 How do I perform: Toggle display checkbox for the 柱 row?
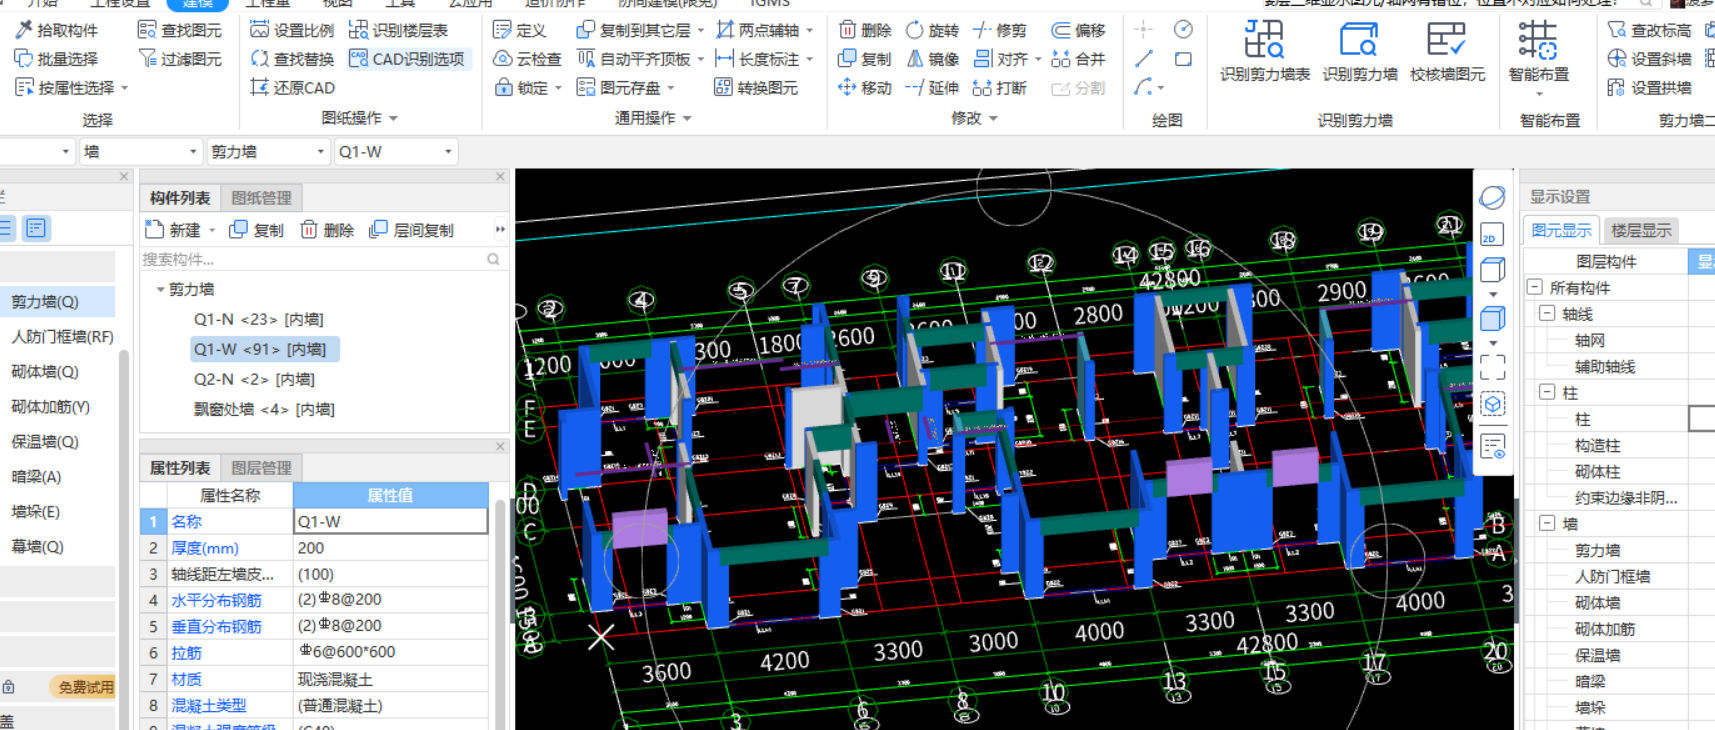1702,419
